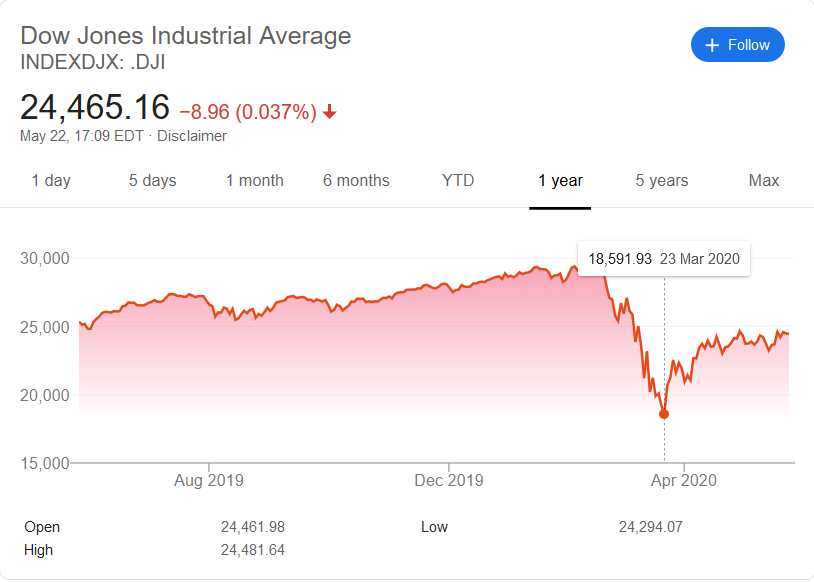Viewport: 814px width, 582px height.
Task: Select the 1 year tab
Action: tap(560, 181)
